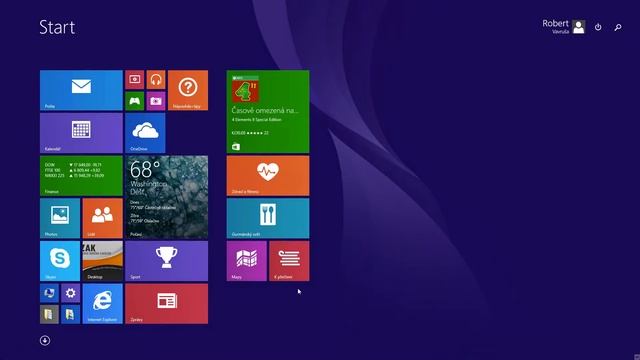Open the File Explorer folder tile
This screenshot has width=640, height=360.
(x=49, y=314)
